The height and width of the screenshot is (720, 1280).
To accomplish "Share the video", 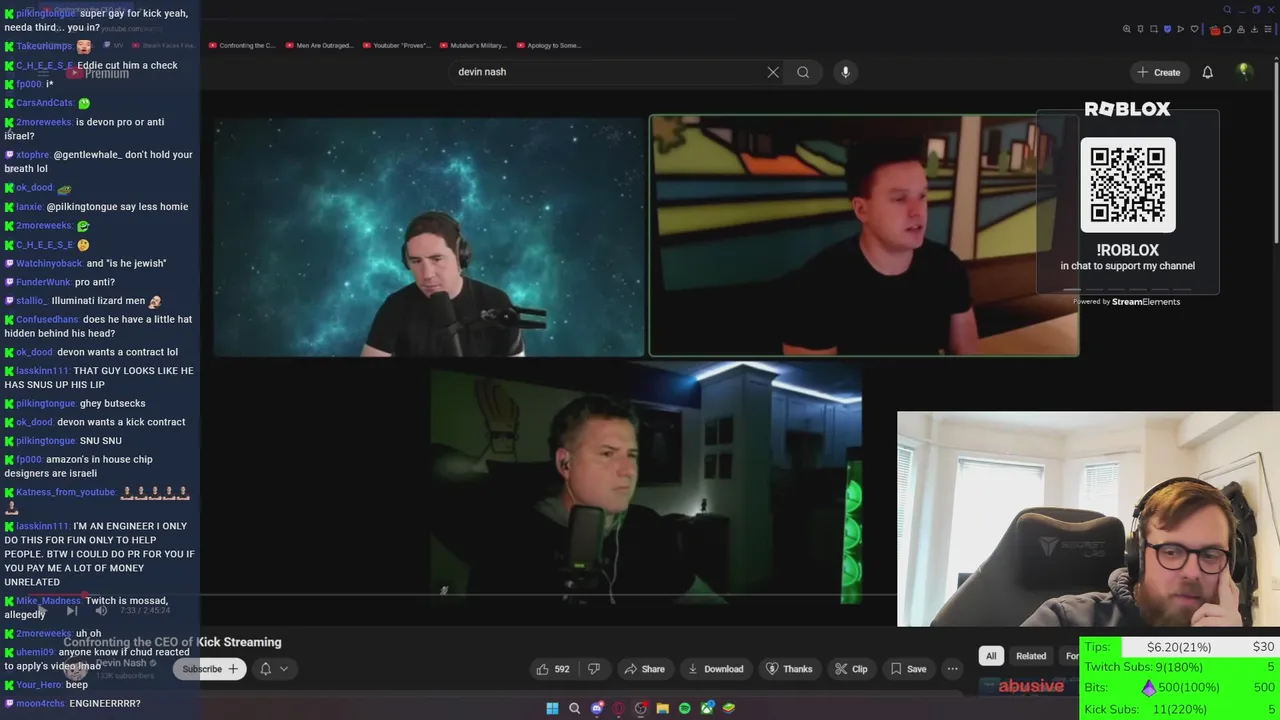I will point(644,669).
